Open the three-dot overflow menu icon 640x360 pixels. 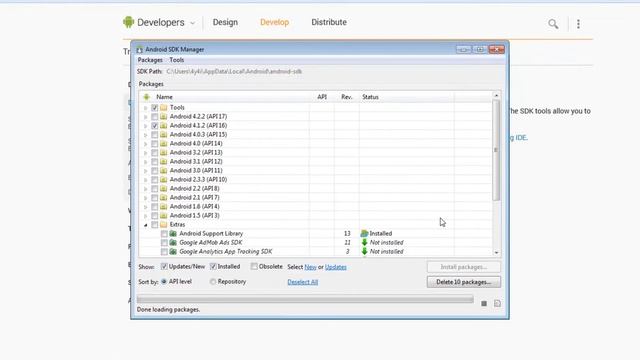pyautogui.click(x=578, y=24)
